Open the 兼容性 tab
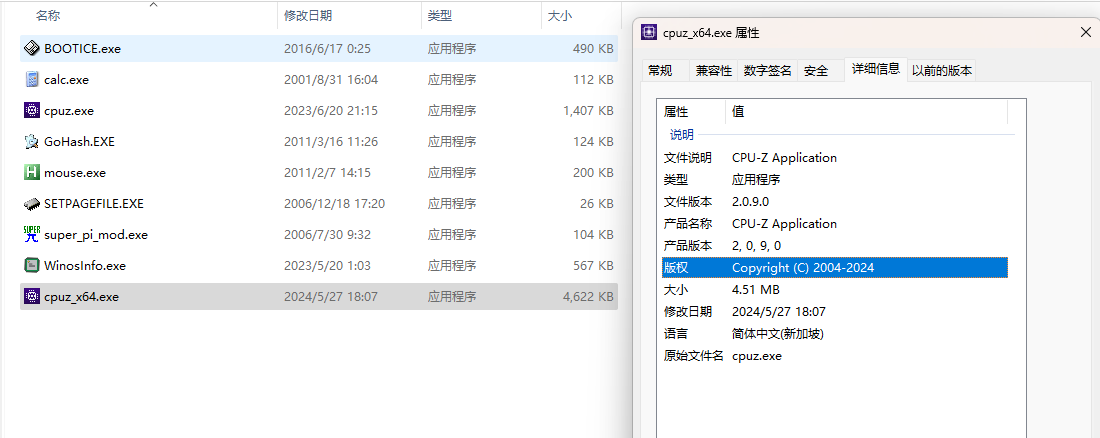 click(x=714, y=70)
